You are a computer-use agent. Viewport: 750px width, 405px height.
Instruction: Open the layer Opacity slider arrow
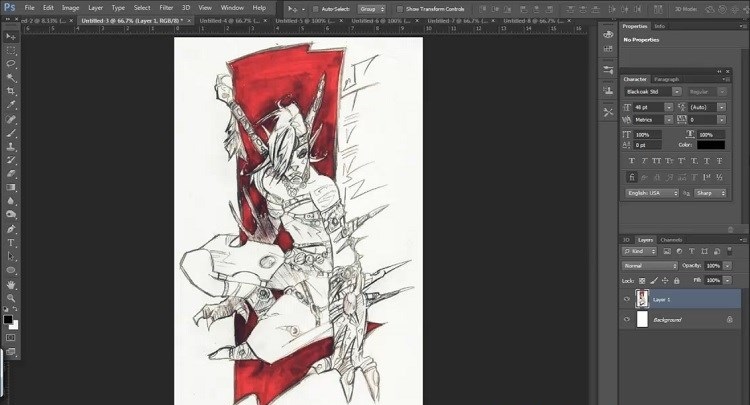pos(728,266)
